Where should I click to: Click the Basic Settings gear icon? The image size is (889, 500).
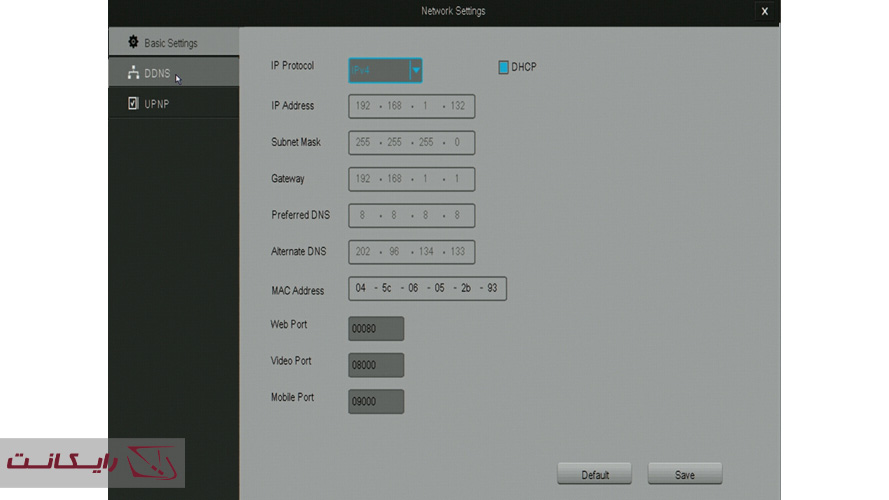point(133,42)
